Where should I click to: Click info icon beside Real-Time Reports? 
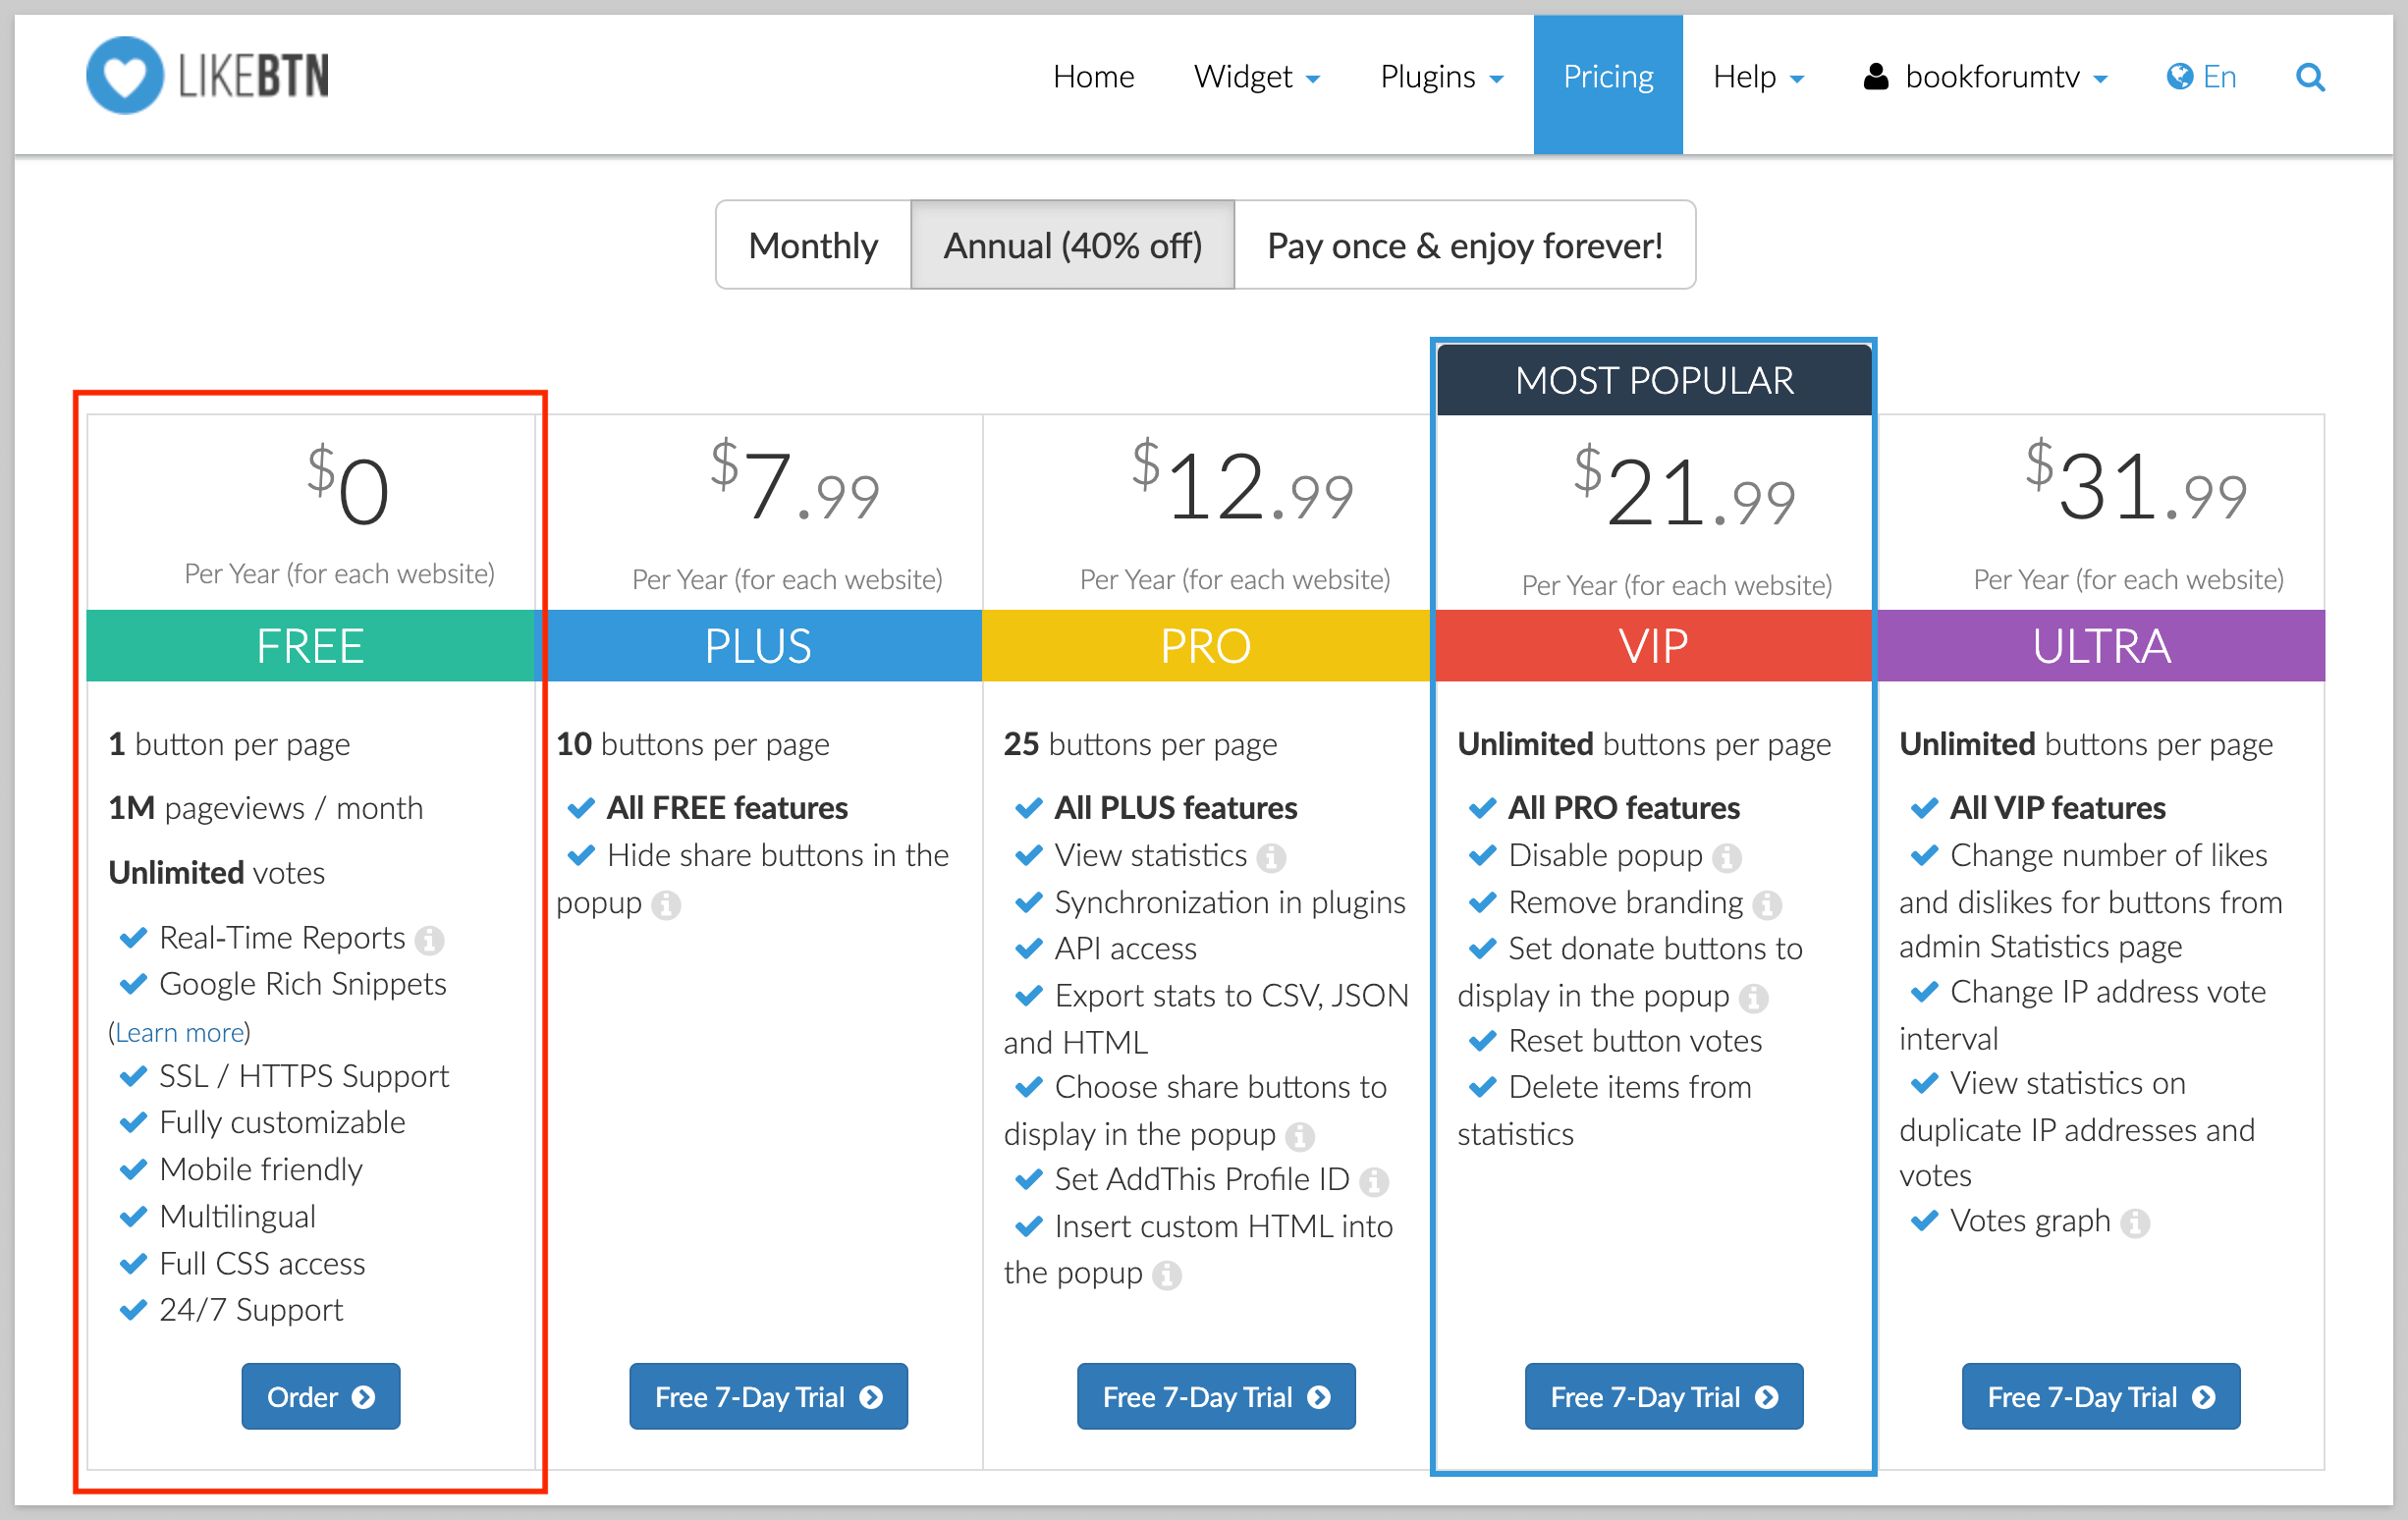(x=430, y=939)
